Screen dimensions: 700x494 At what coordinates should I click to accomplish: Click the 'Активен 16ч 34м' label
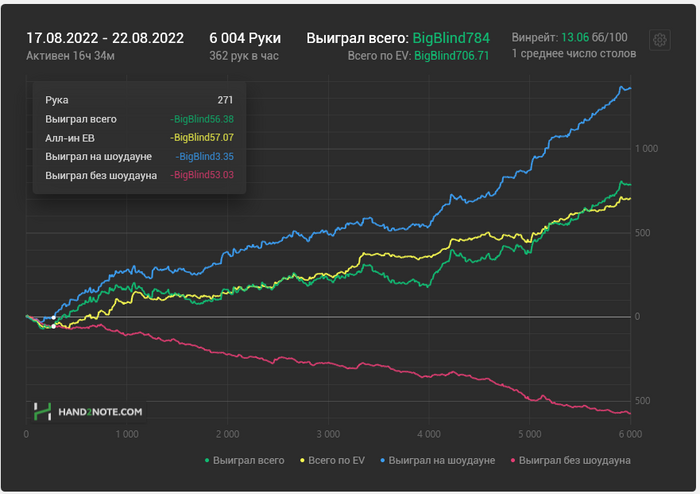70,56
